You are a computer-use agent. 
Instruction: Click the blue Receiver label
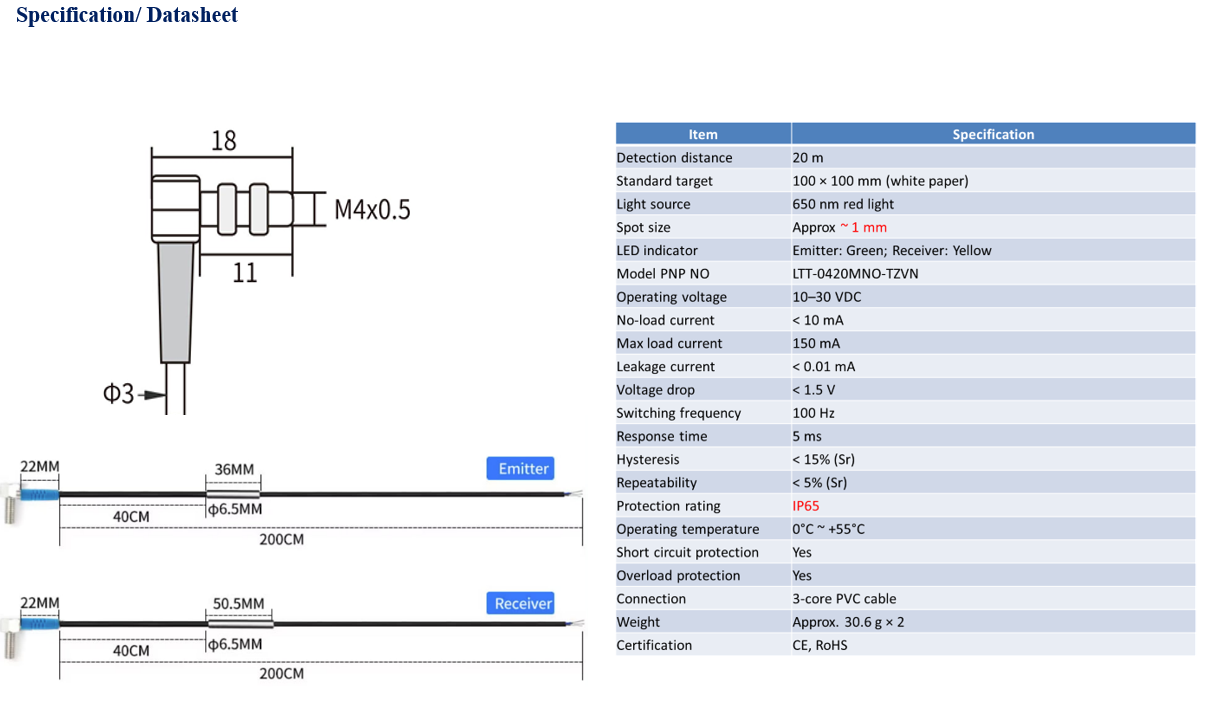click(x=520, y=603)
